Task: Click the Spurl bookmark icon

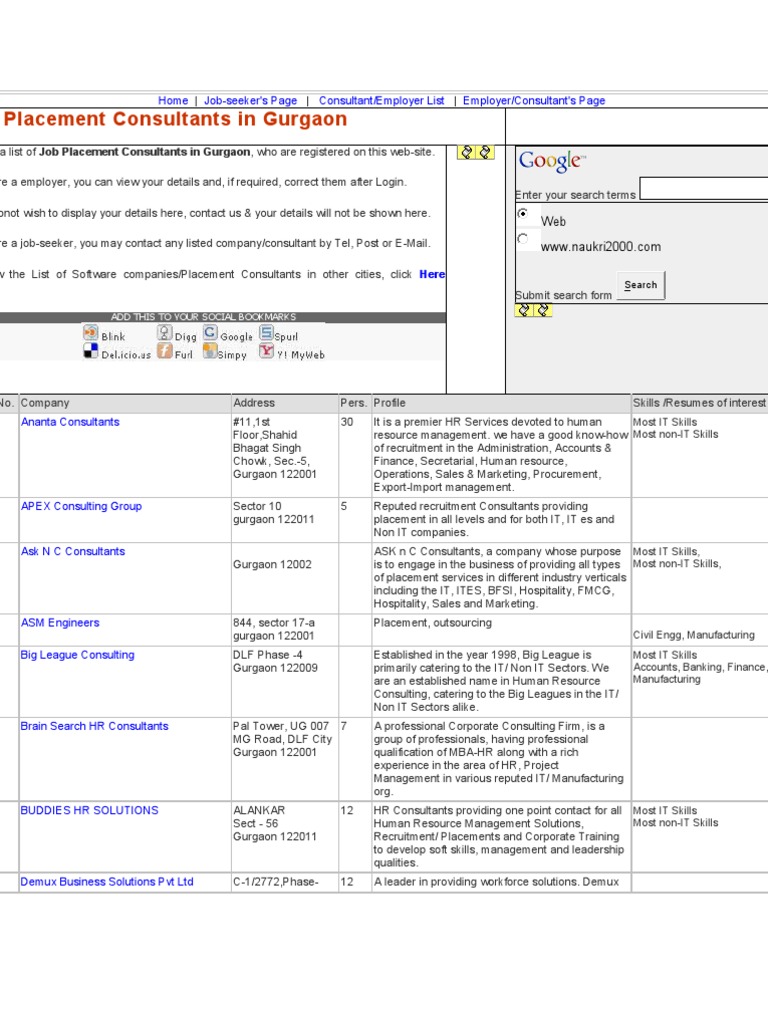Action: [x=266, y=334]
